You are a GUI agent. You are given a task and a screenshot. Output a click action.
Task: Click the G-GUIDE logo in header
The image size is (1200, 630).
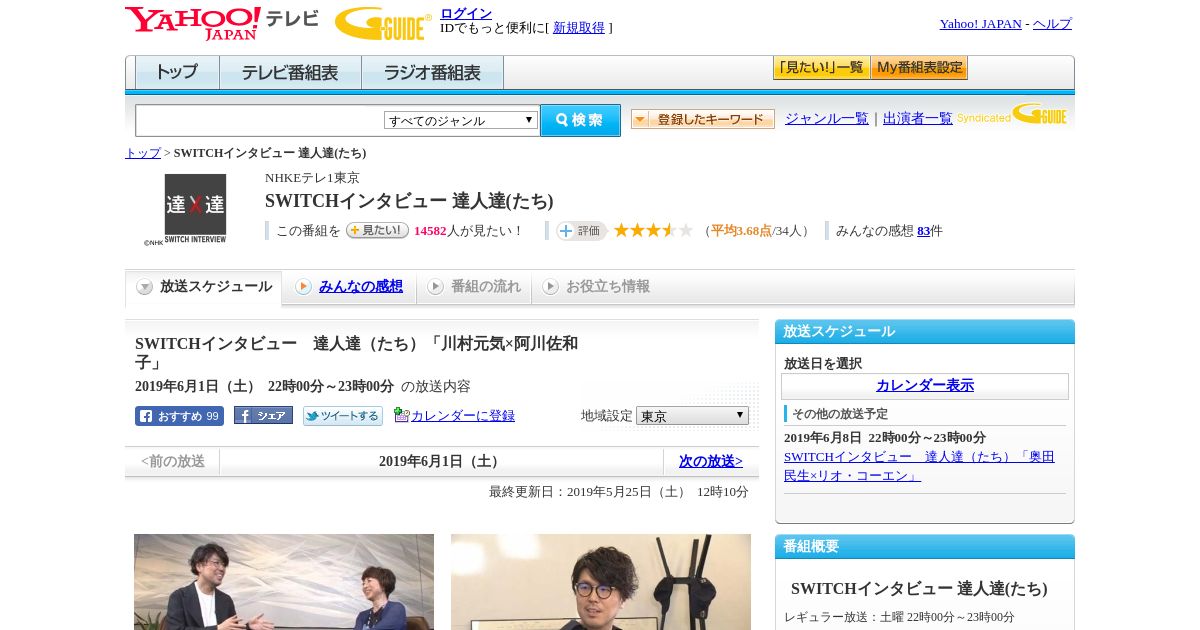pyautogui.click(x=383, y=24)
